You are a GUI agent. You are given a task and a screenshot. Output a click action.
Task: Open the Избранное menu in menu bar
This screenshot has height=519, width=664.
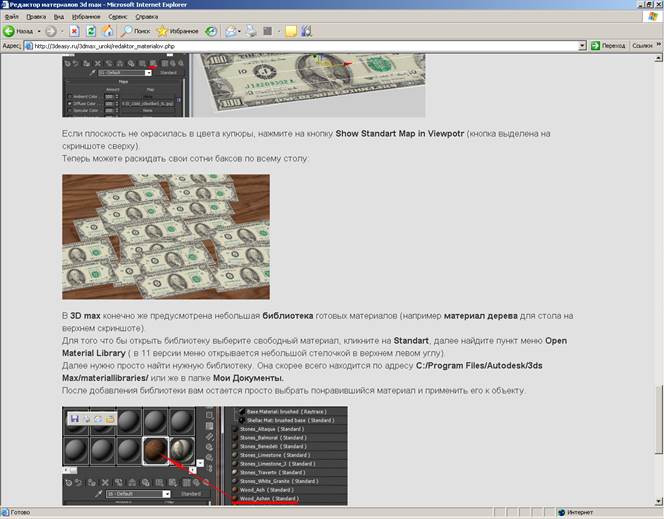86,17
